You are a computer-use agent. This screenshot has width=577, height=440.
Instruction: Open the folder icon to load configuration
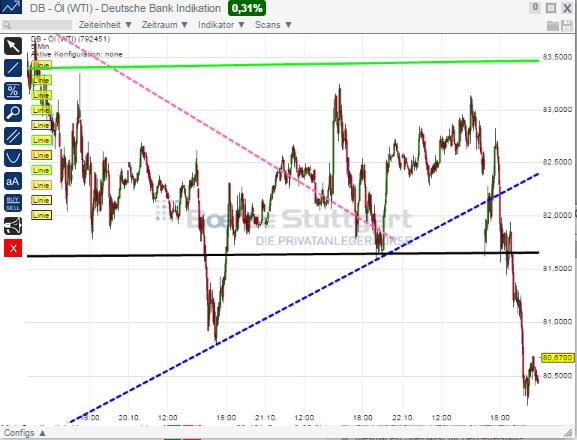553,25
